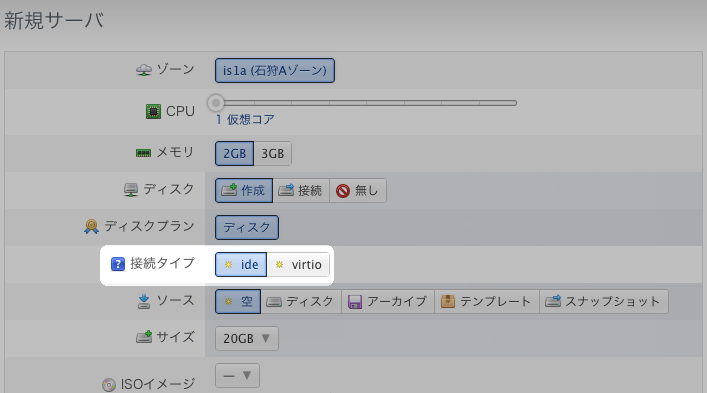
Task: Select the virtio connection type
Action: pyautogui.click(x=298, y=265)
